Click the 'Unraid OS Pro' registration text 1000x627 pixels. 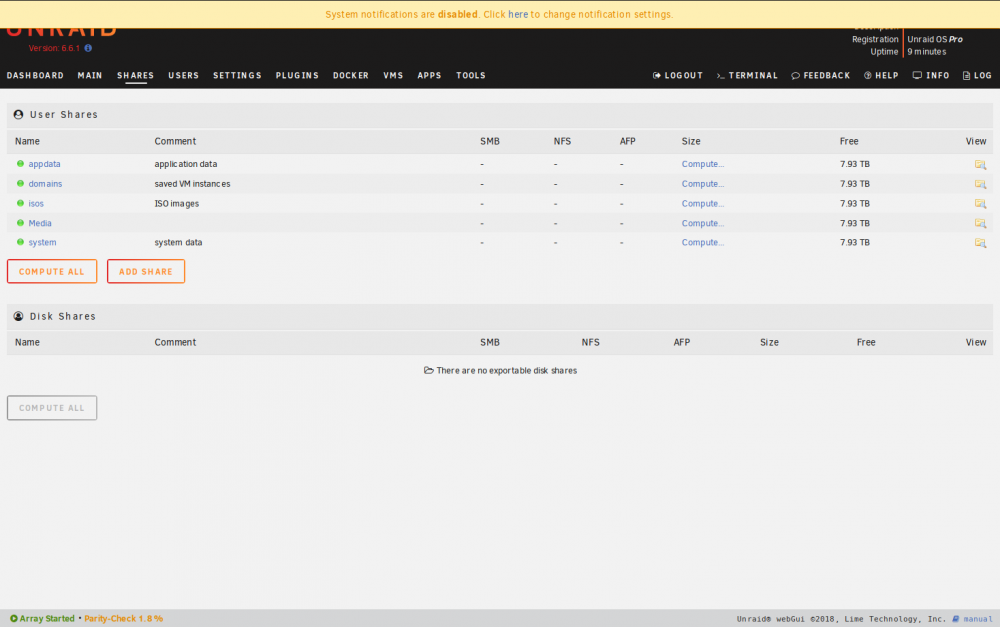click(x=935, y=40)
